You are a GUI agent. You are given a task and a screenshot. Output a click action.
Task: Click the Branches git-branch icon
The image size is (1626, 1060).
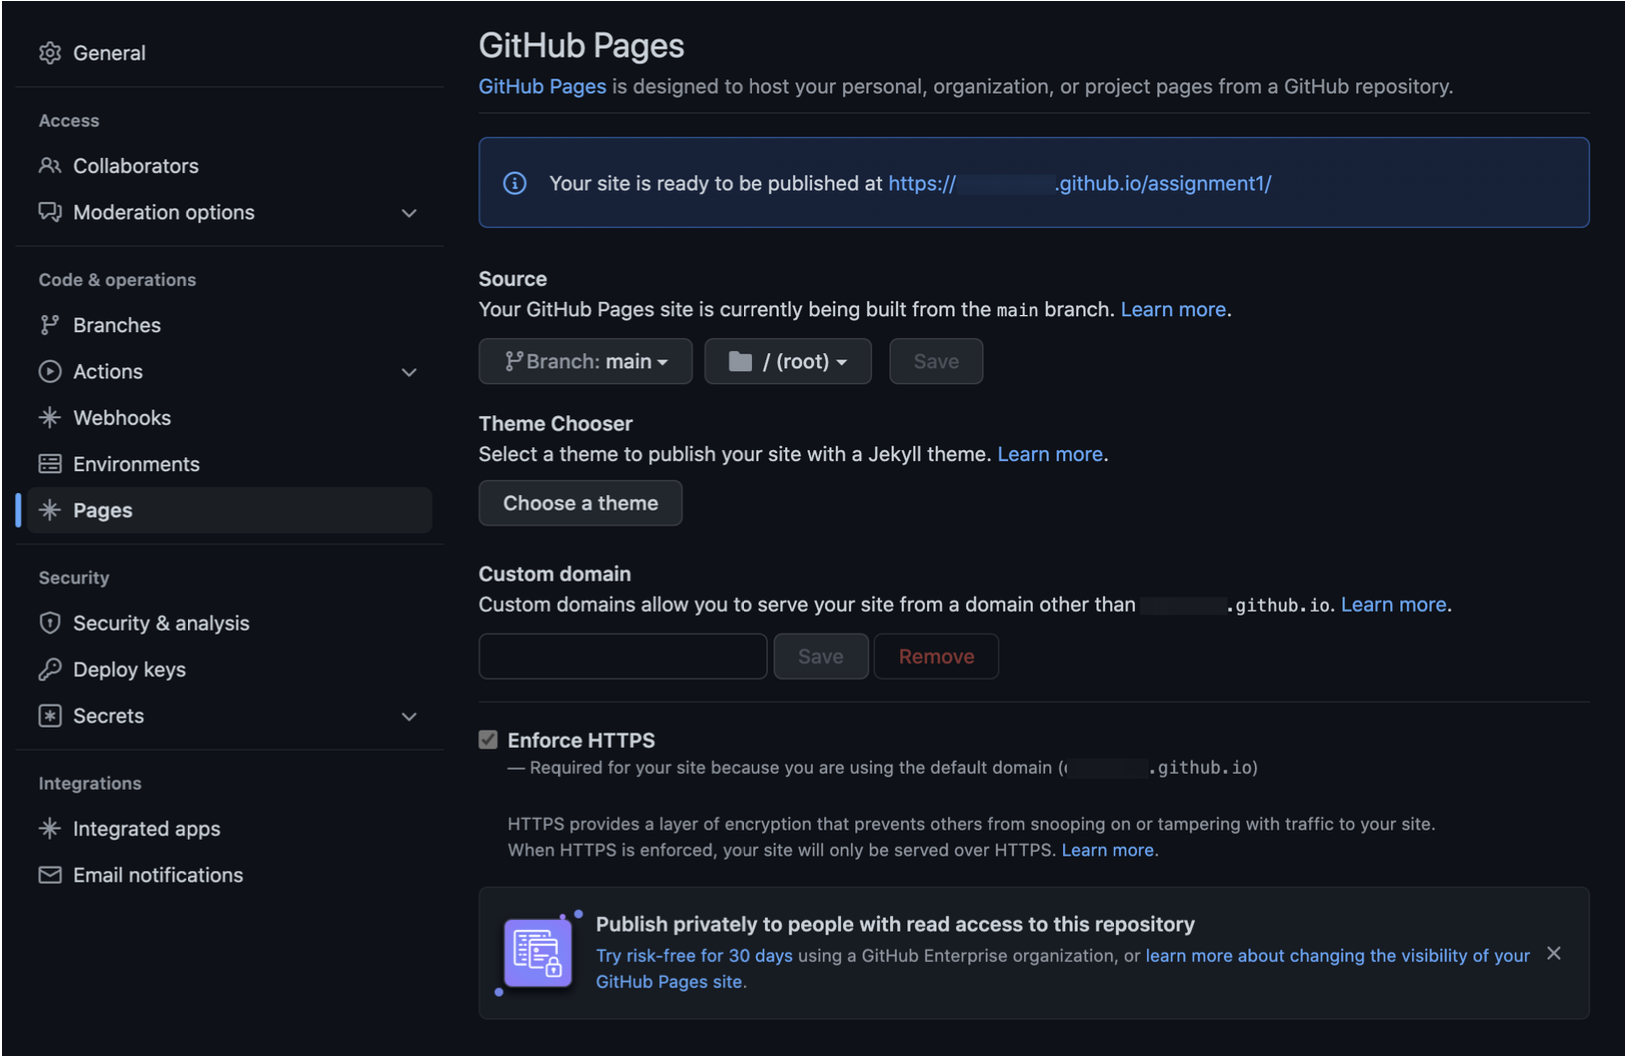(x=50, y=325)
